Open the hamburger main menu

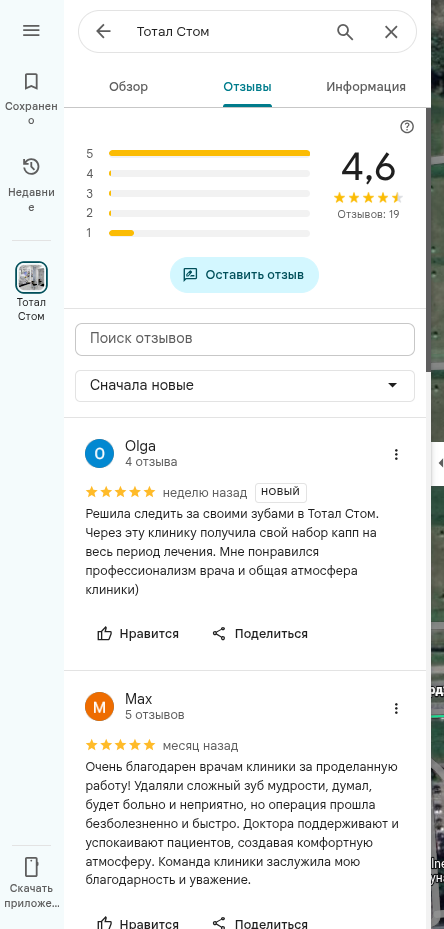pyautogui.click(x=31, y=31)
